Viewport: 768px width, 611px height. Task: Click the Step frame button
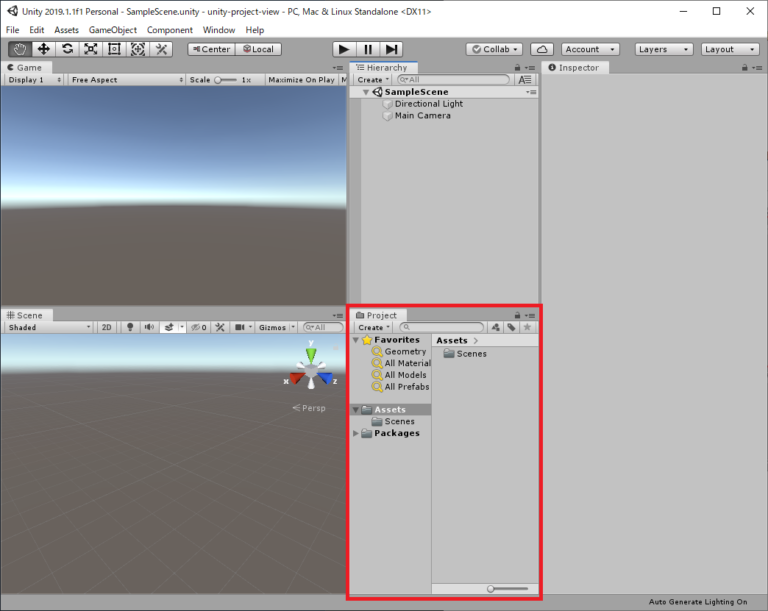[391, 49]
